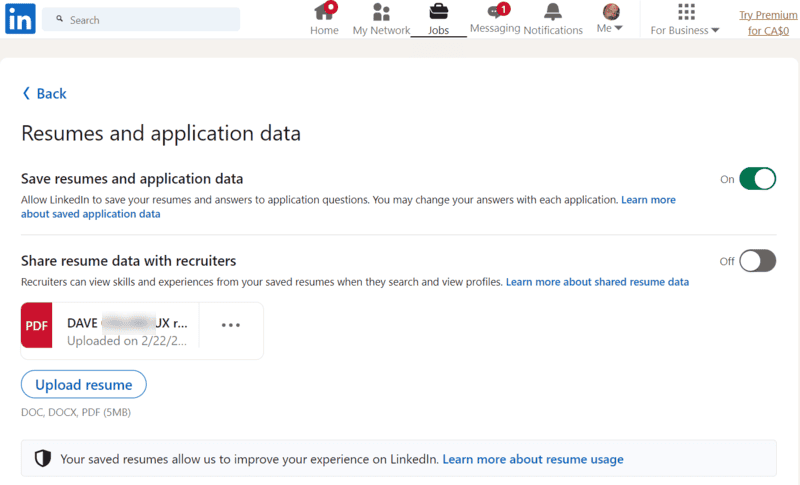Click the shield icon in the resume usage notice

[x=43, y=458]
